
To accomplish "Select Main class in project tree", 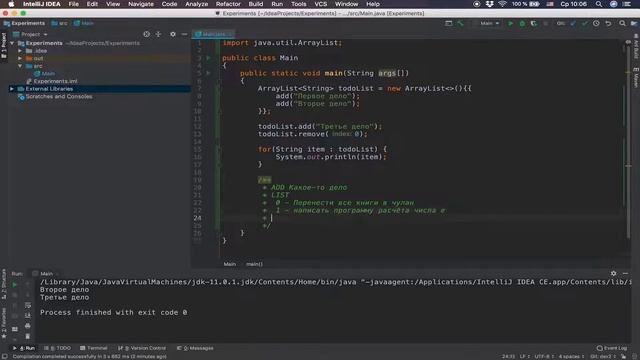I will 44,74.
